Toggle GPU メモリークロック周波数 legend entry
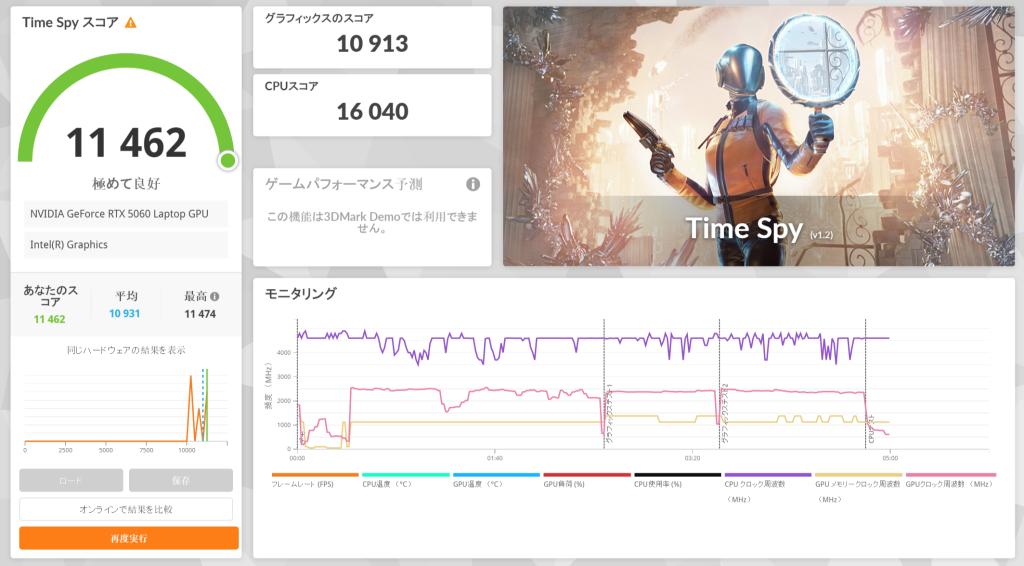 click(x=857, y=484)
